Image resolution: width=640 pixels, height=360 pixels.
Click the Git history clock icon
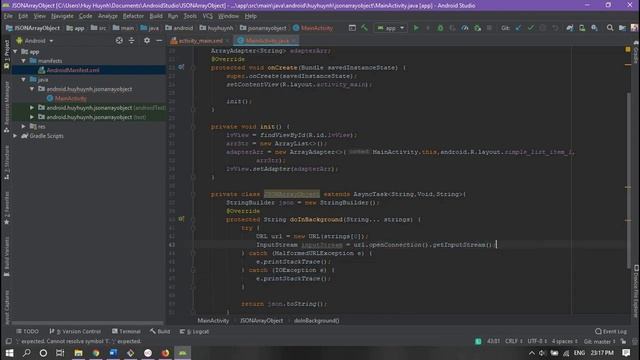(x=543, y=28)
